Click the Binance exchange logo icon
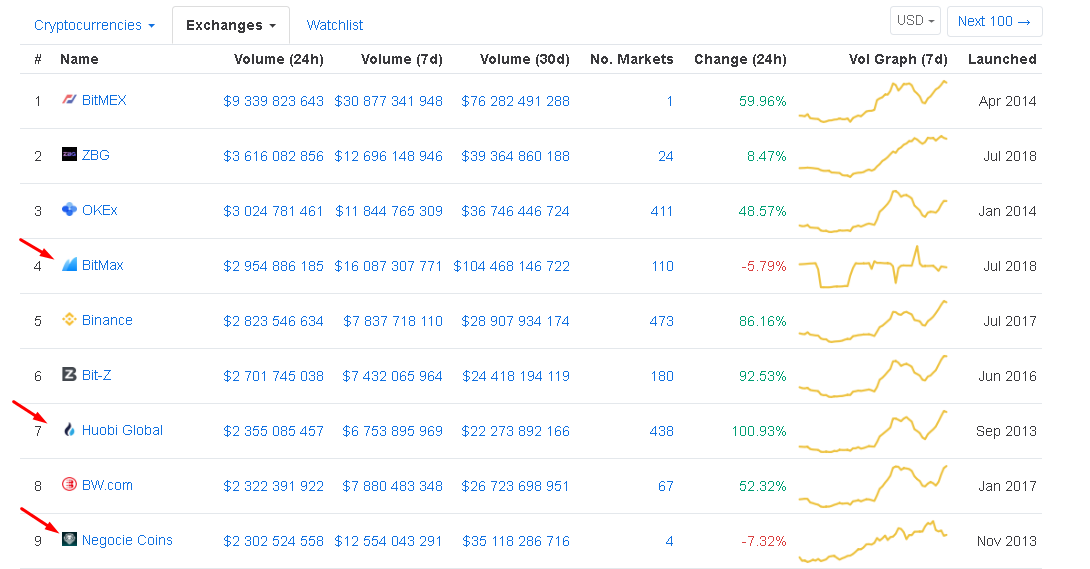The image size is (1090, 569). pos(69,320)
